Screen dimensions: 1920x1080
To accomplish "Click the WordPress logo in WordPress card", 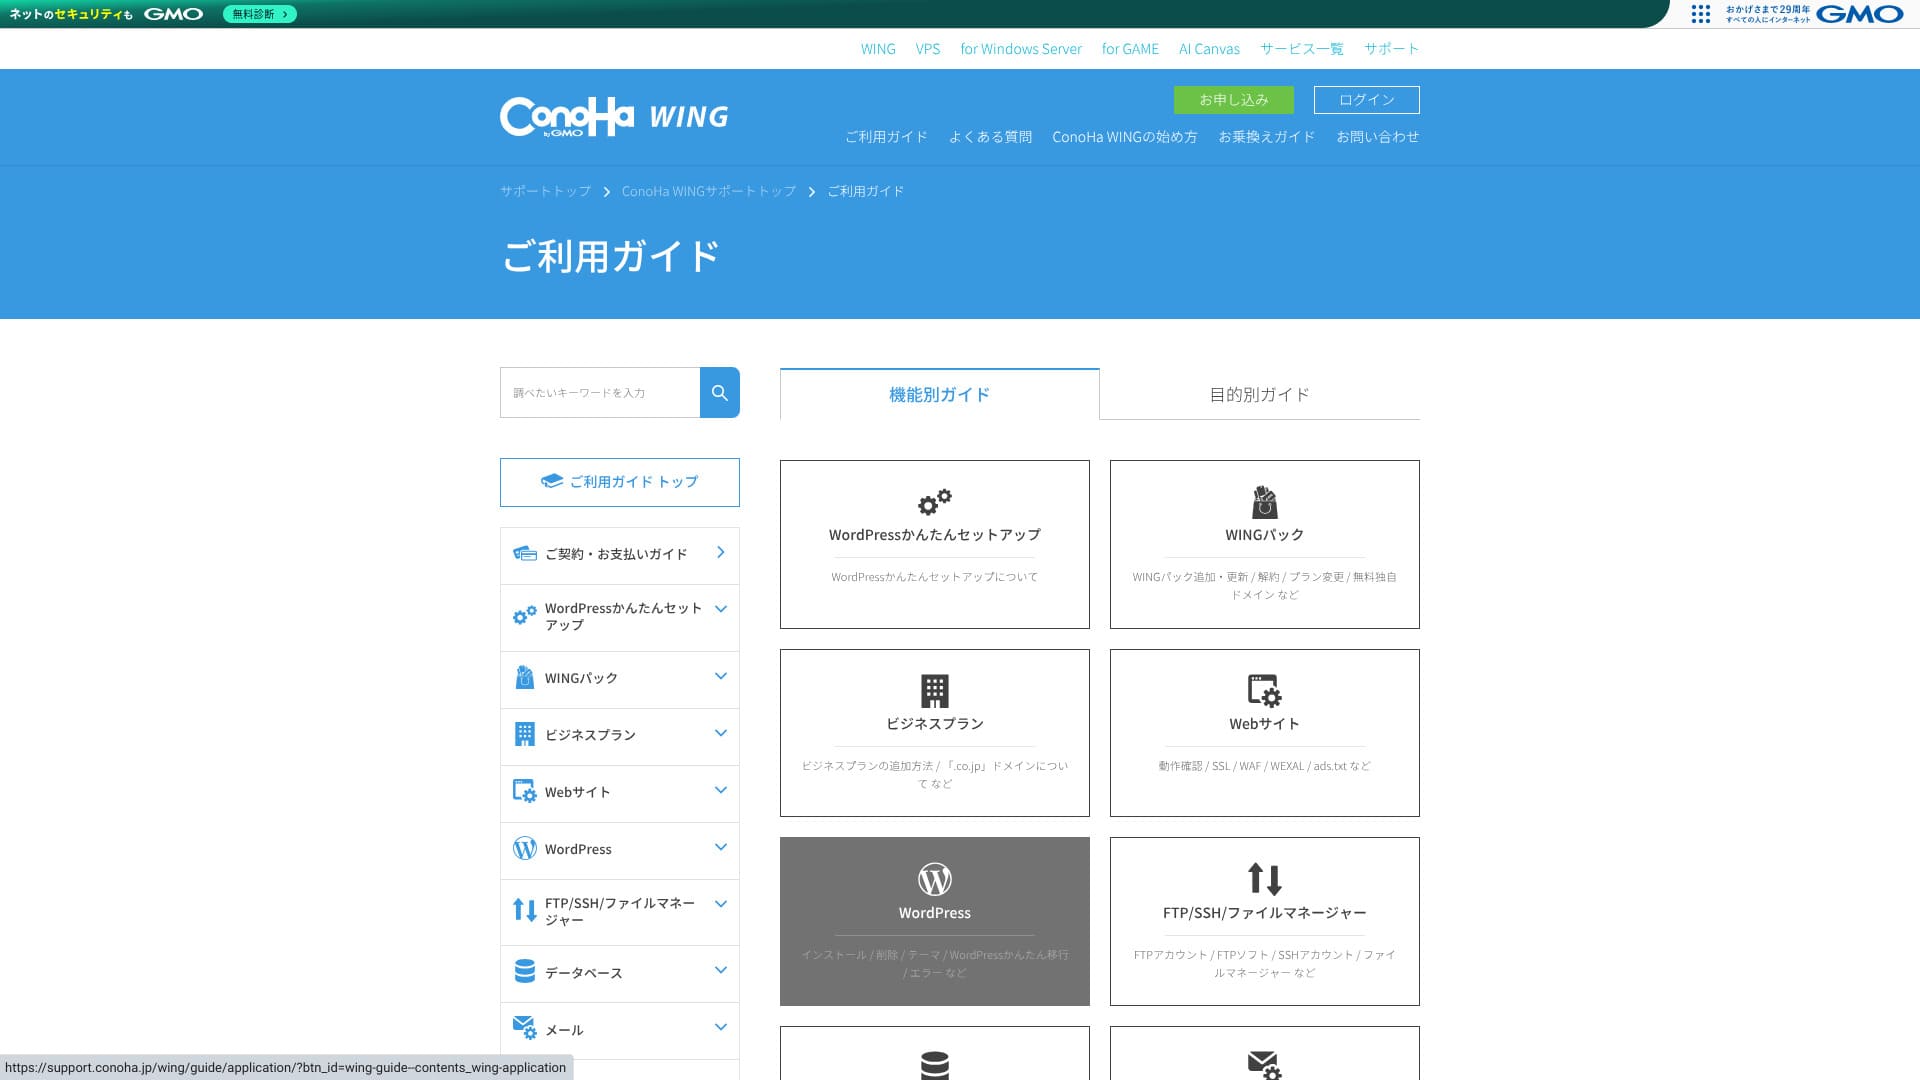I will coord(934,879).
